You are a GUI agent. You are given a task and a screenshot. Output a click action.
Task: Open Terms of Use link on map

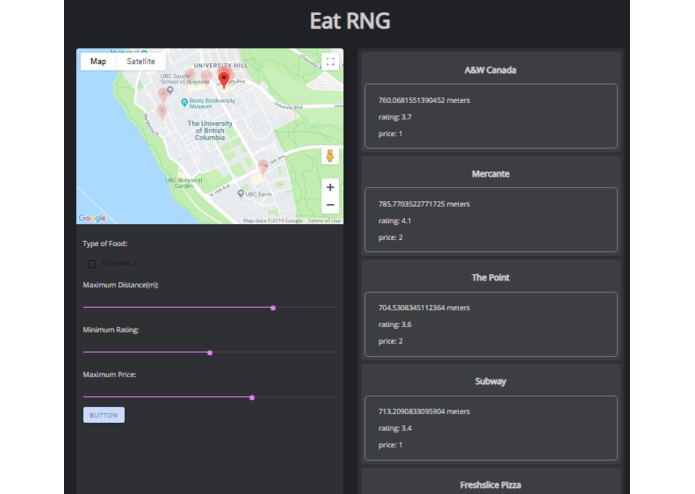click(324, 220)
